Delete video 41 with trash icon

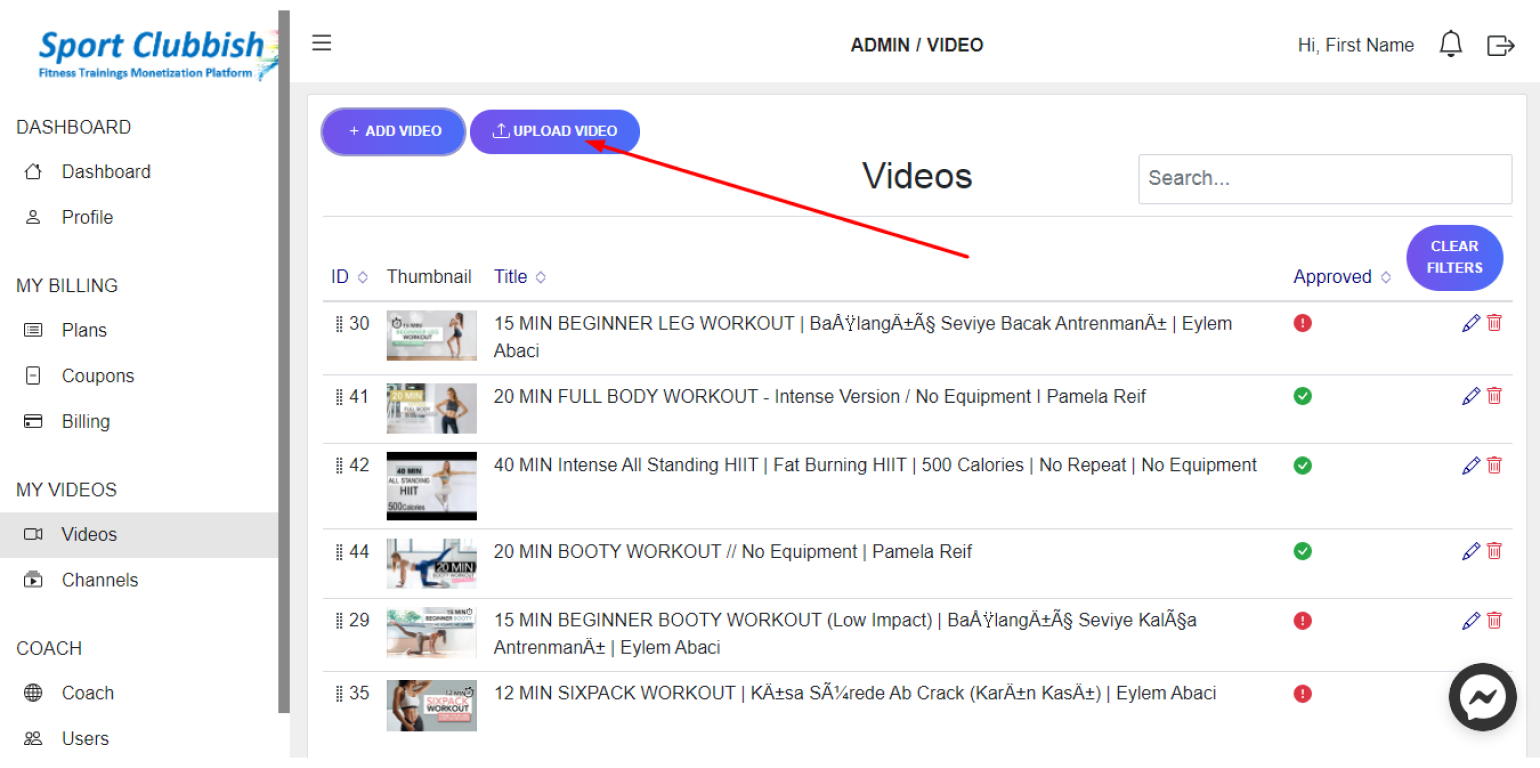1494,396
